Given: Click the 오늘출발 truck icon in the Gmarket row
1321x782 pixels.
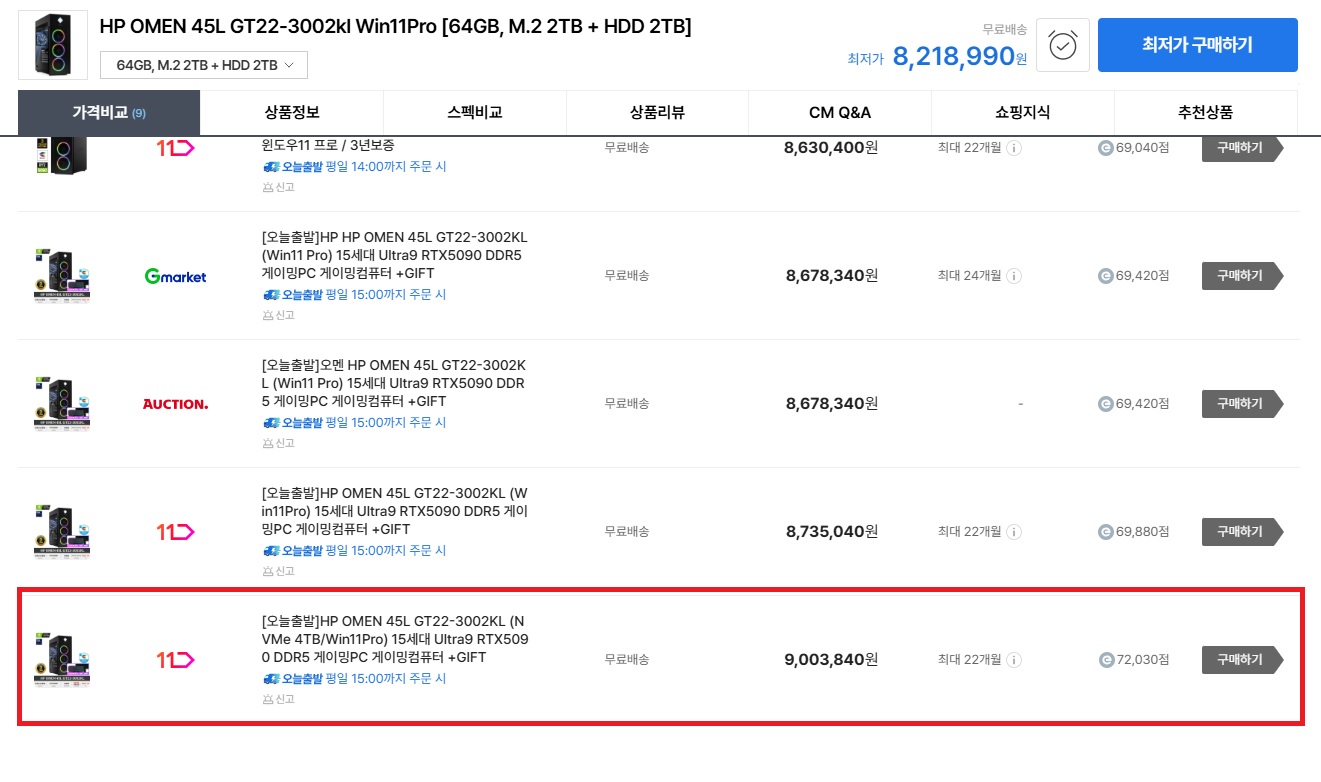Looking at the screenshot, I should [x=271, y=295].
